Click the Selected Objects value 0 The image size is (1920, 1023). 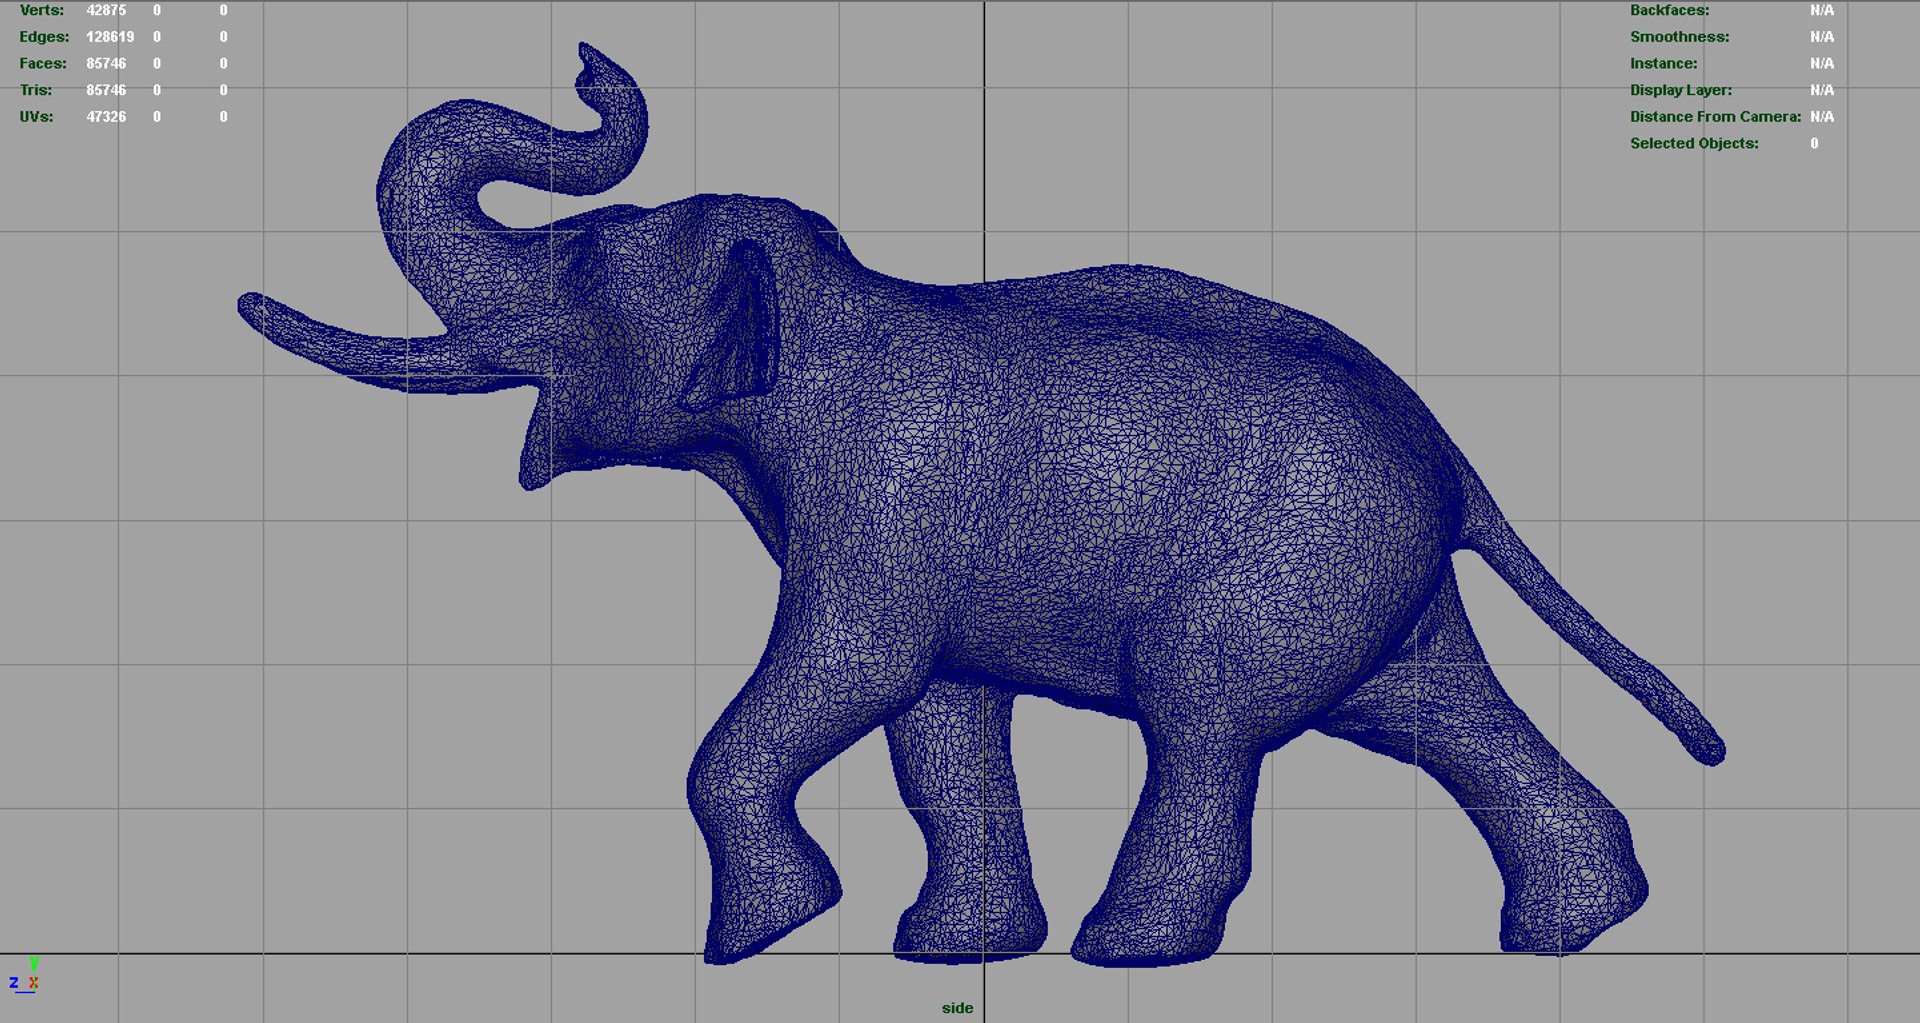point(1814,143)
